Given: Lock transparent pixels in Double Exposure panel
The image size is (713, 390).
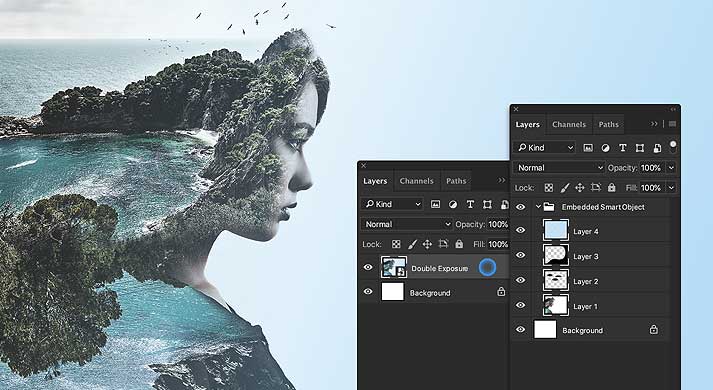Looking at the screenshot, I should click(x=396, y=245).
